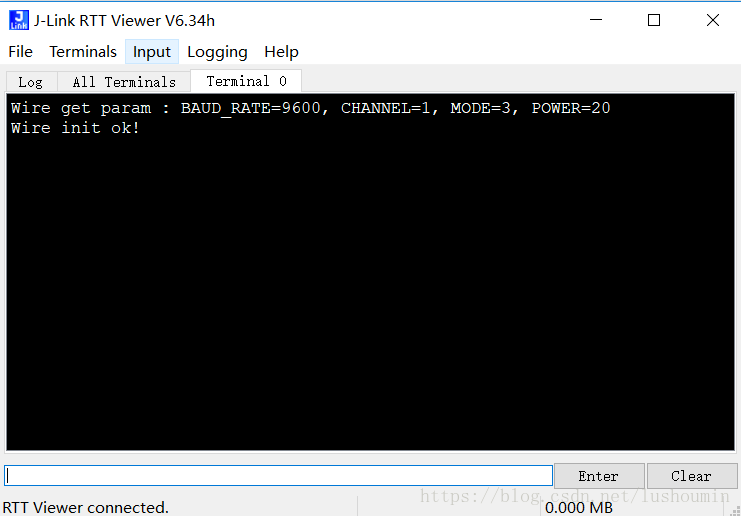
Task: Minimize the RTT Viewer window
Action: (596, 20)
